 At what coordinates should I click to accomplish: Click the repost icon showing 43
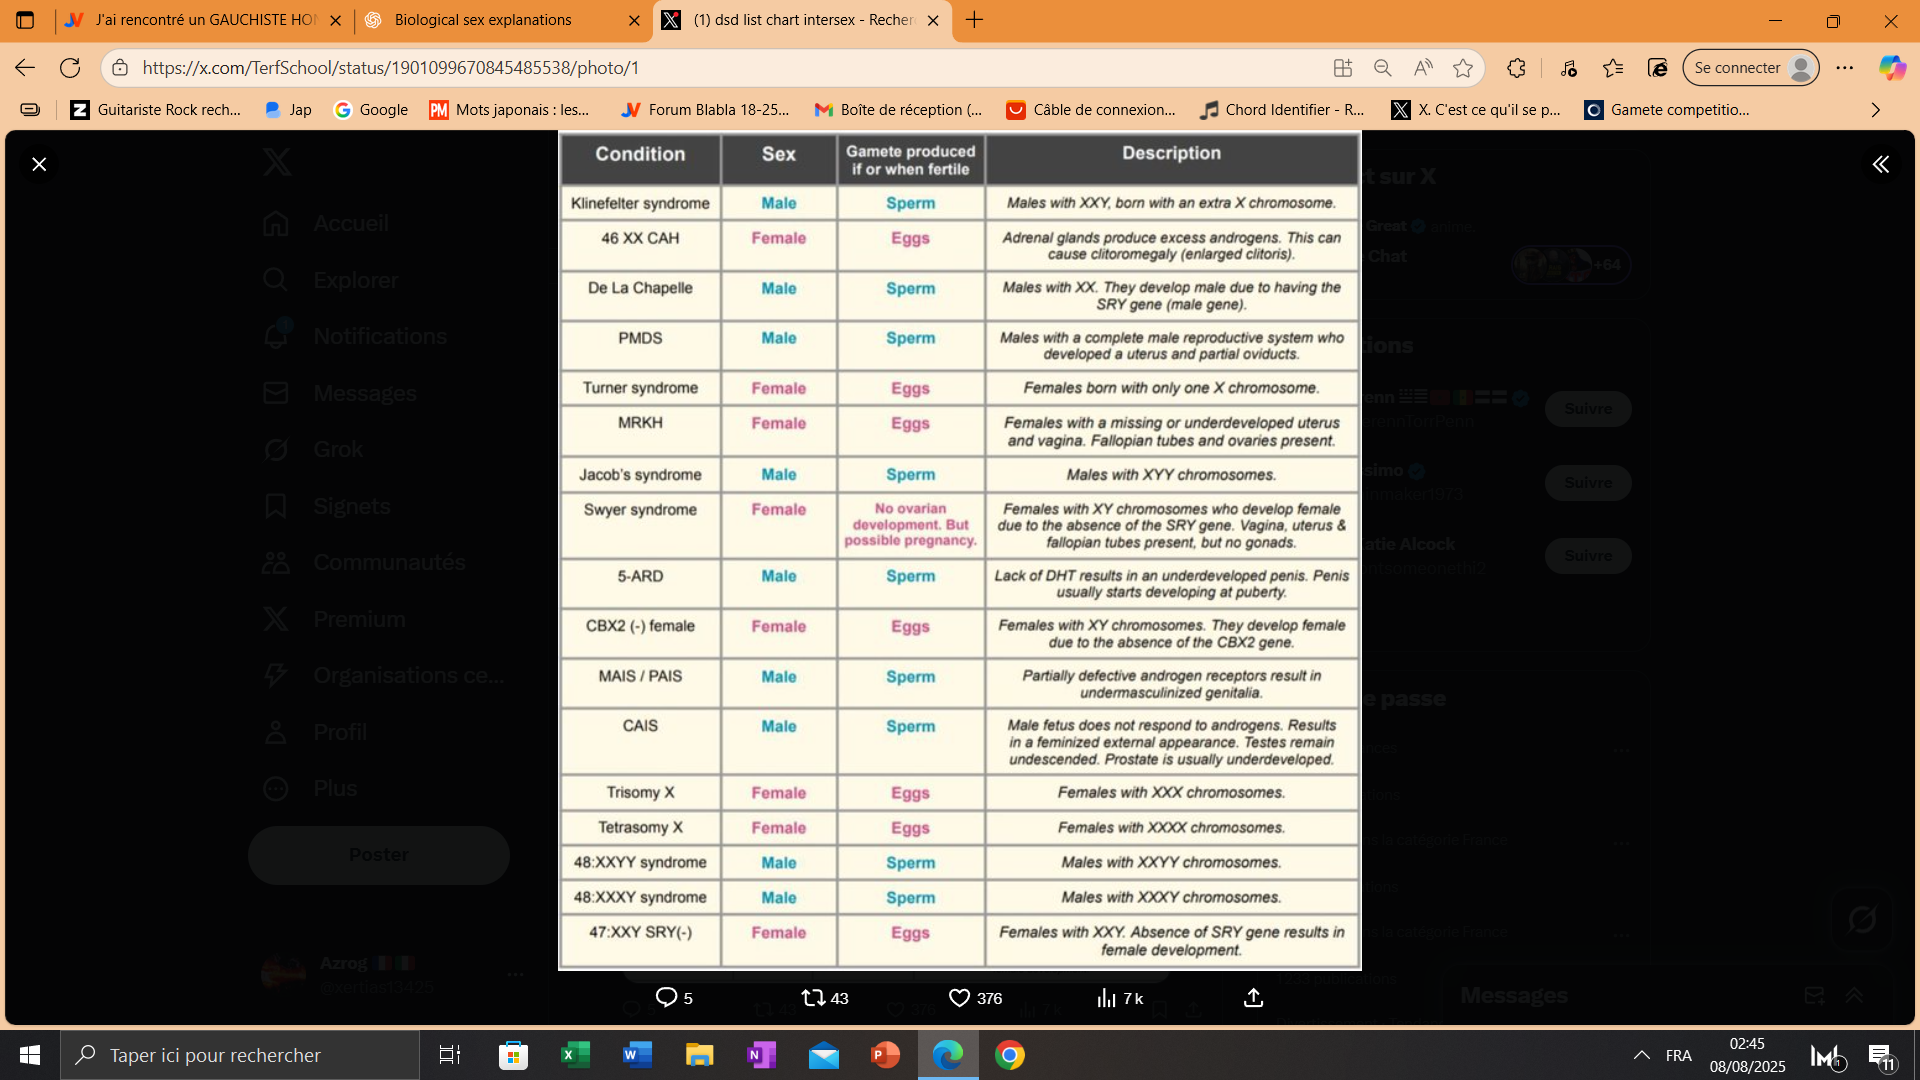point(813,998)
